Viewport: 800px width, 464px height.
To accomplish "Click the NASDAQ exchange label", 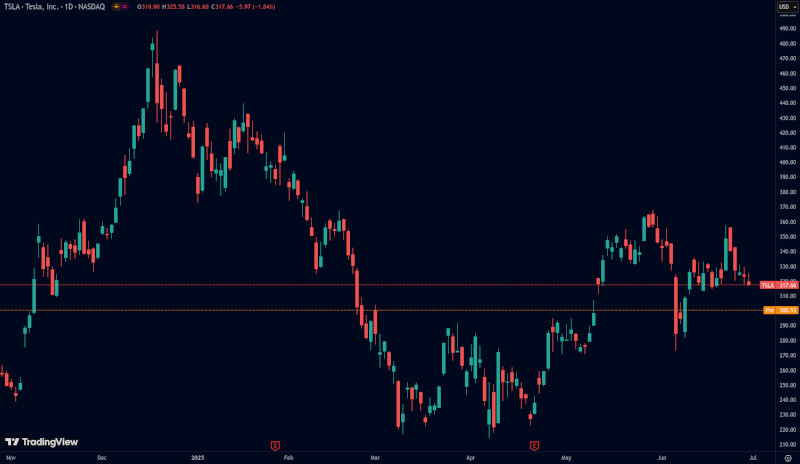I will 93,6.
